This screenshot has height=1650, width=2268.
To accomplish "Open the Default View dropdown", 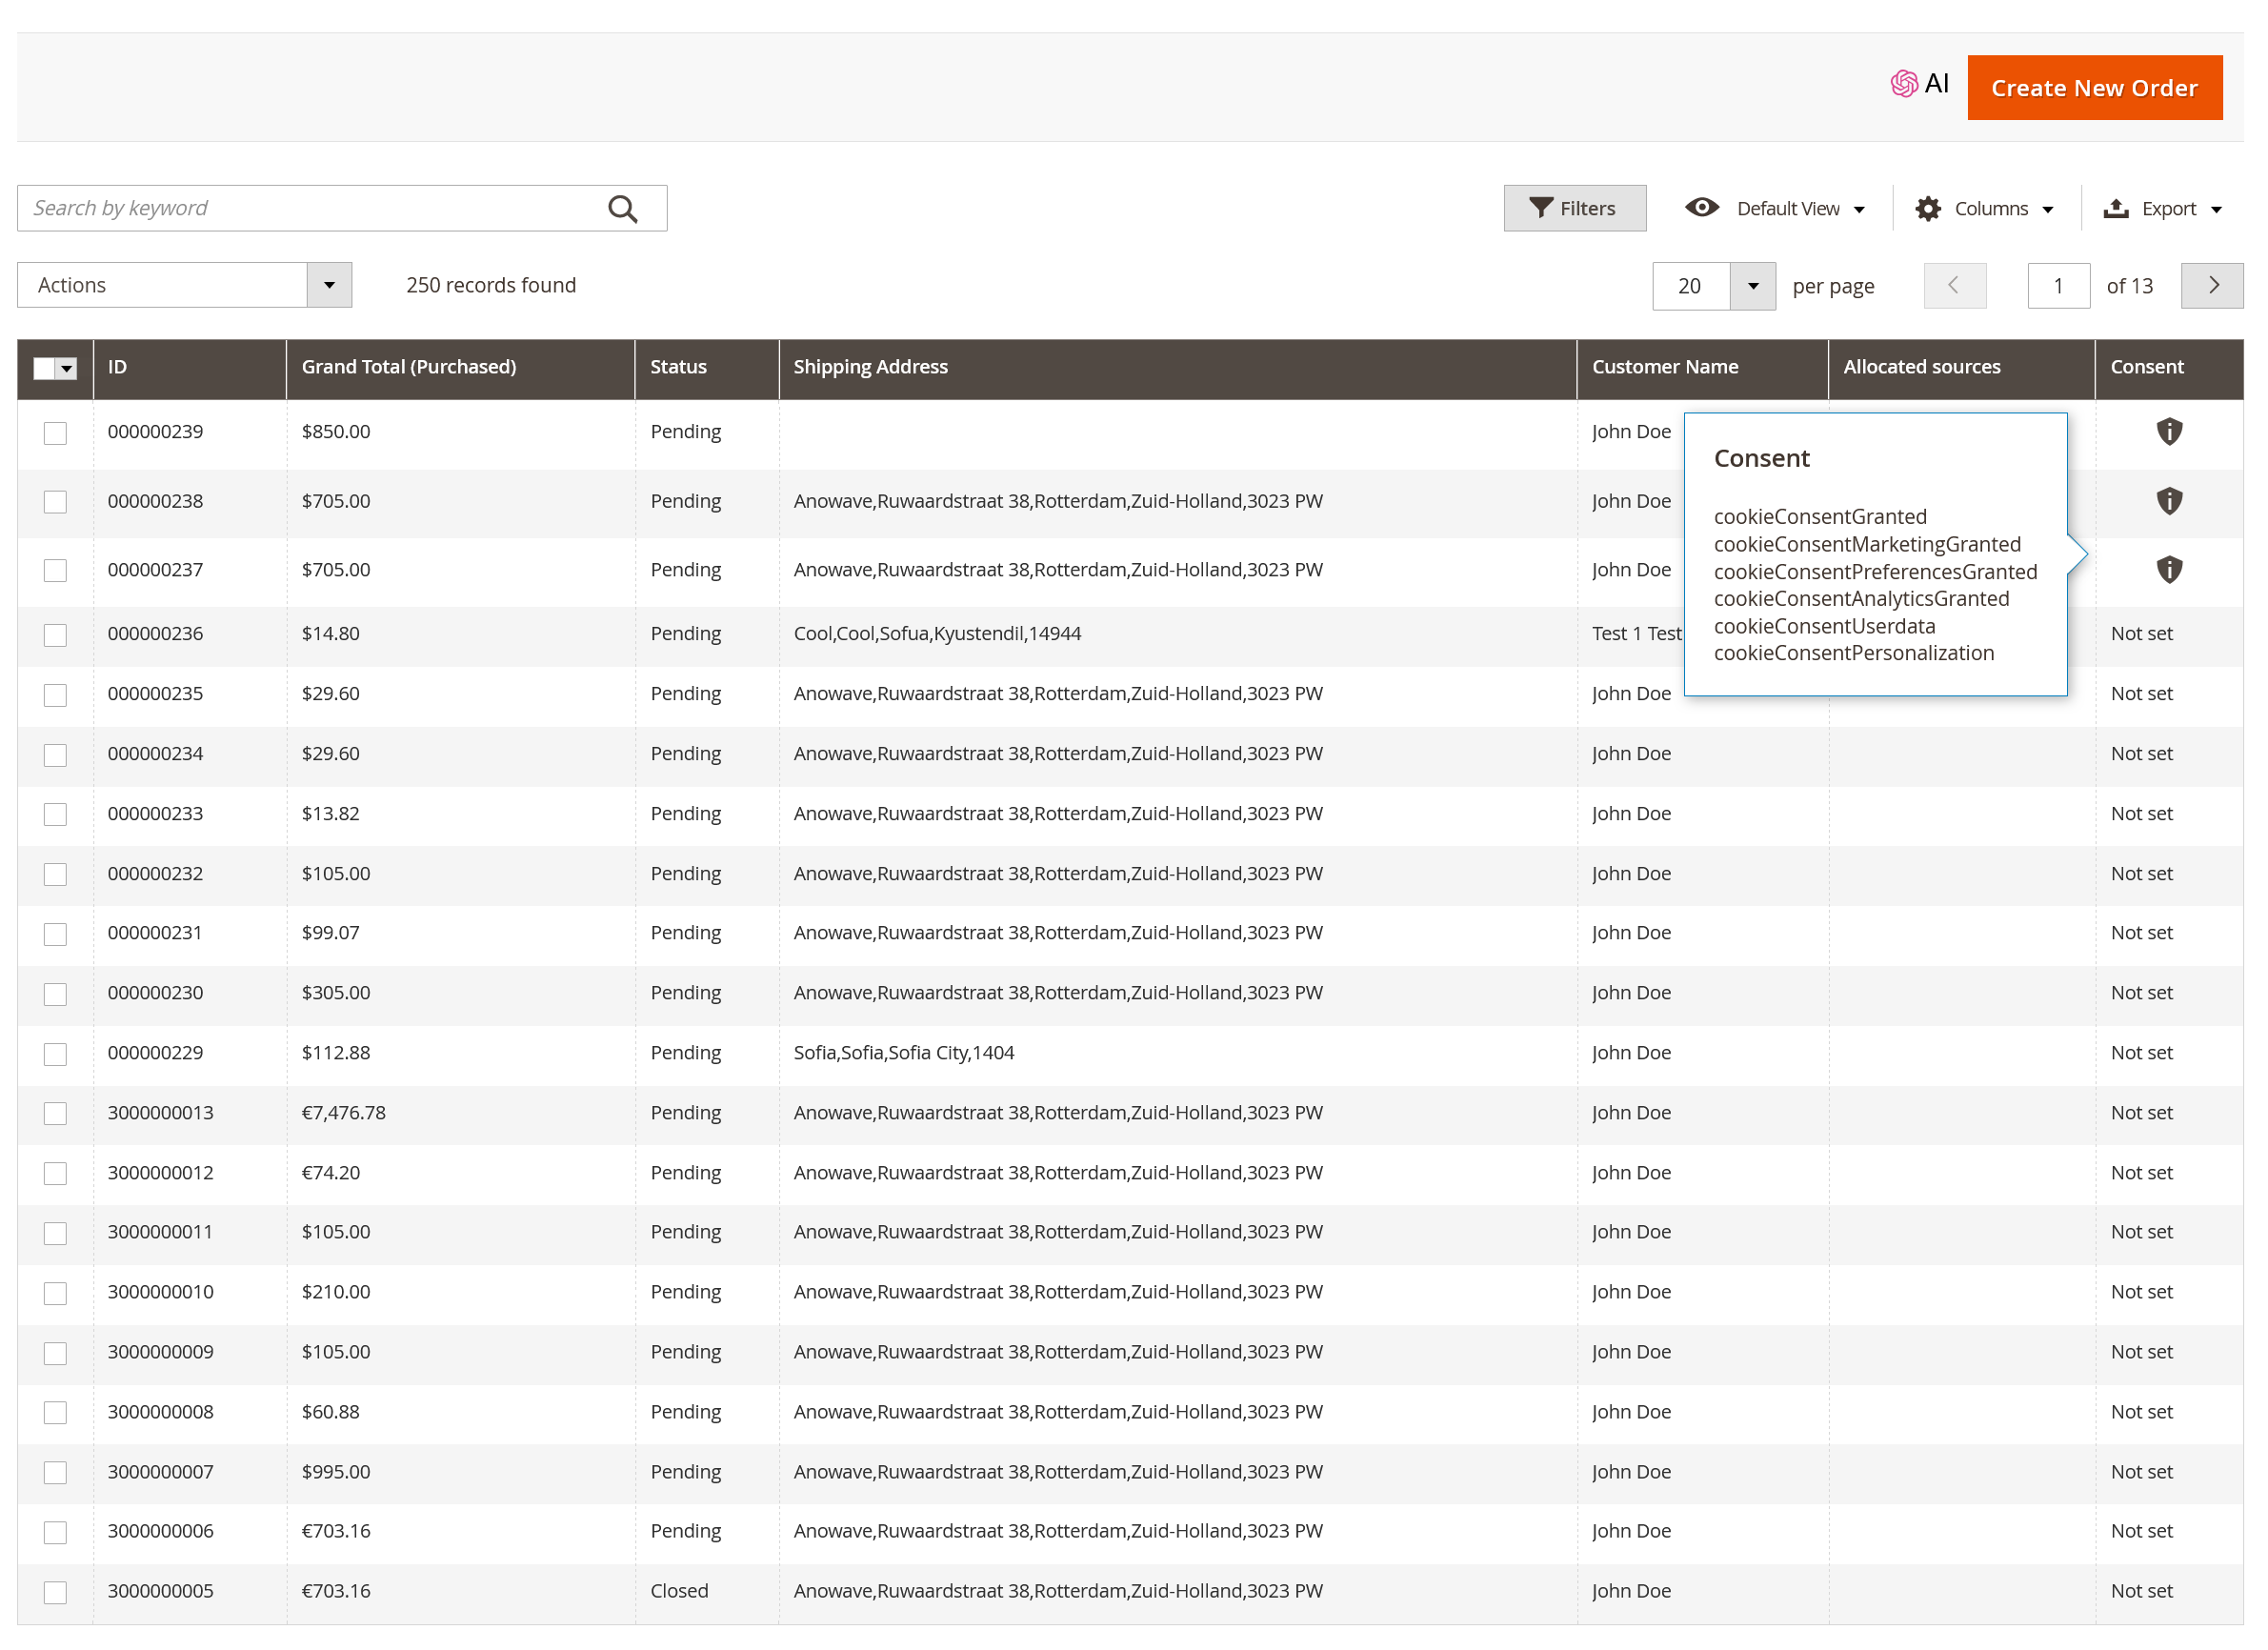I will coord(1775,208).
